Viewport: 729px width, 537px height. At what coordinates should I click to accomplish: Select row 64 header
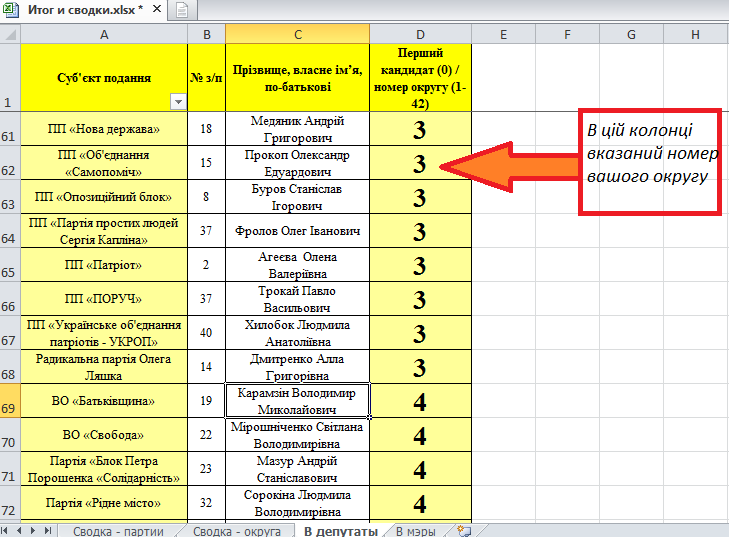pyautogui.click(x=10, y=231)
